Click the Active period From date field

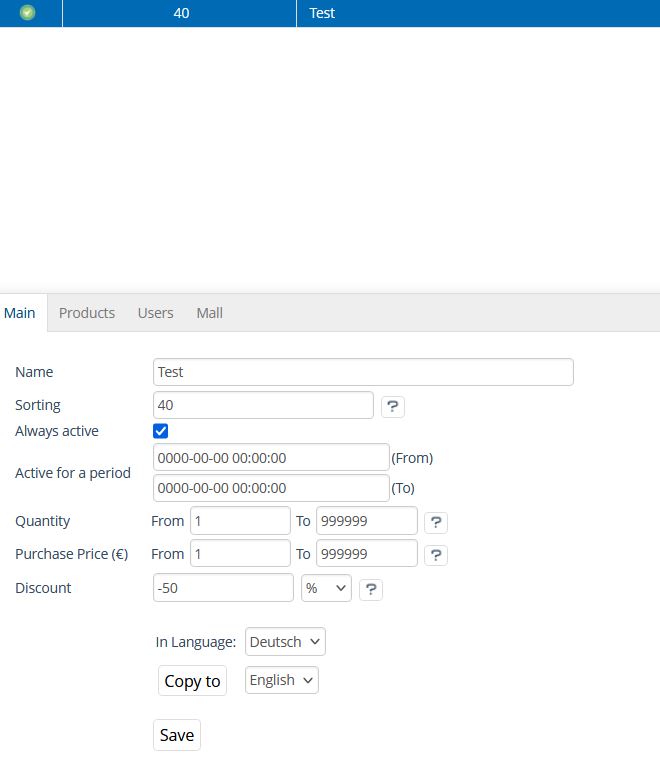point(271,458)
